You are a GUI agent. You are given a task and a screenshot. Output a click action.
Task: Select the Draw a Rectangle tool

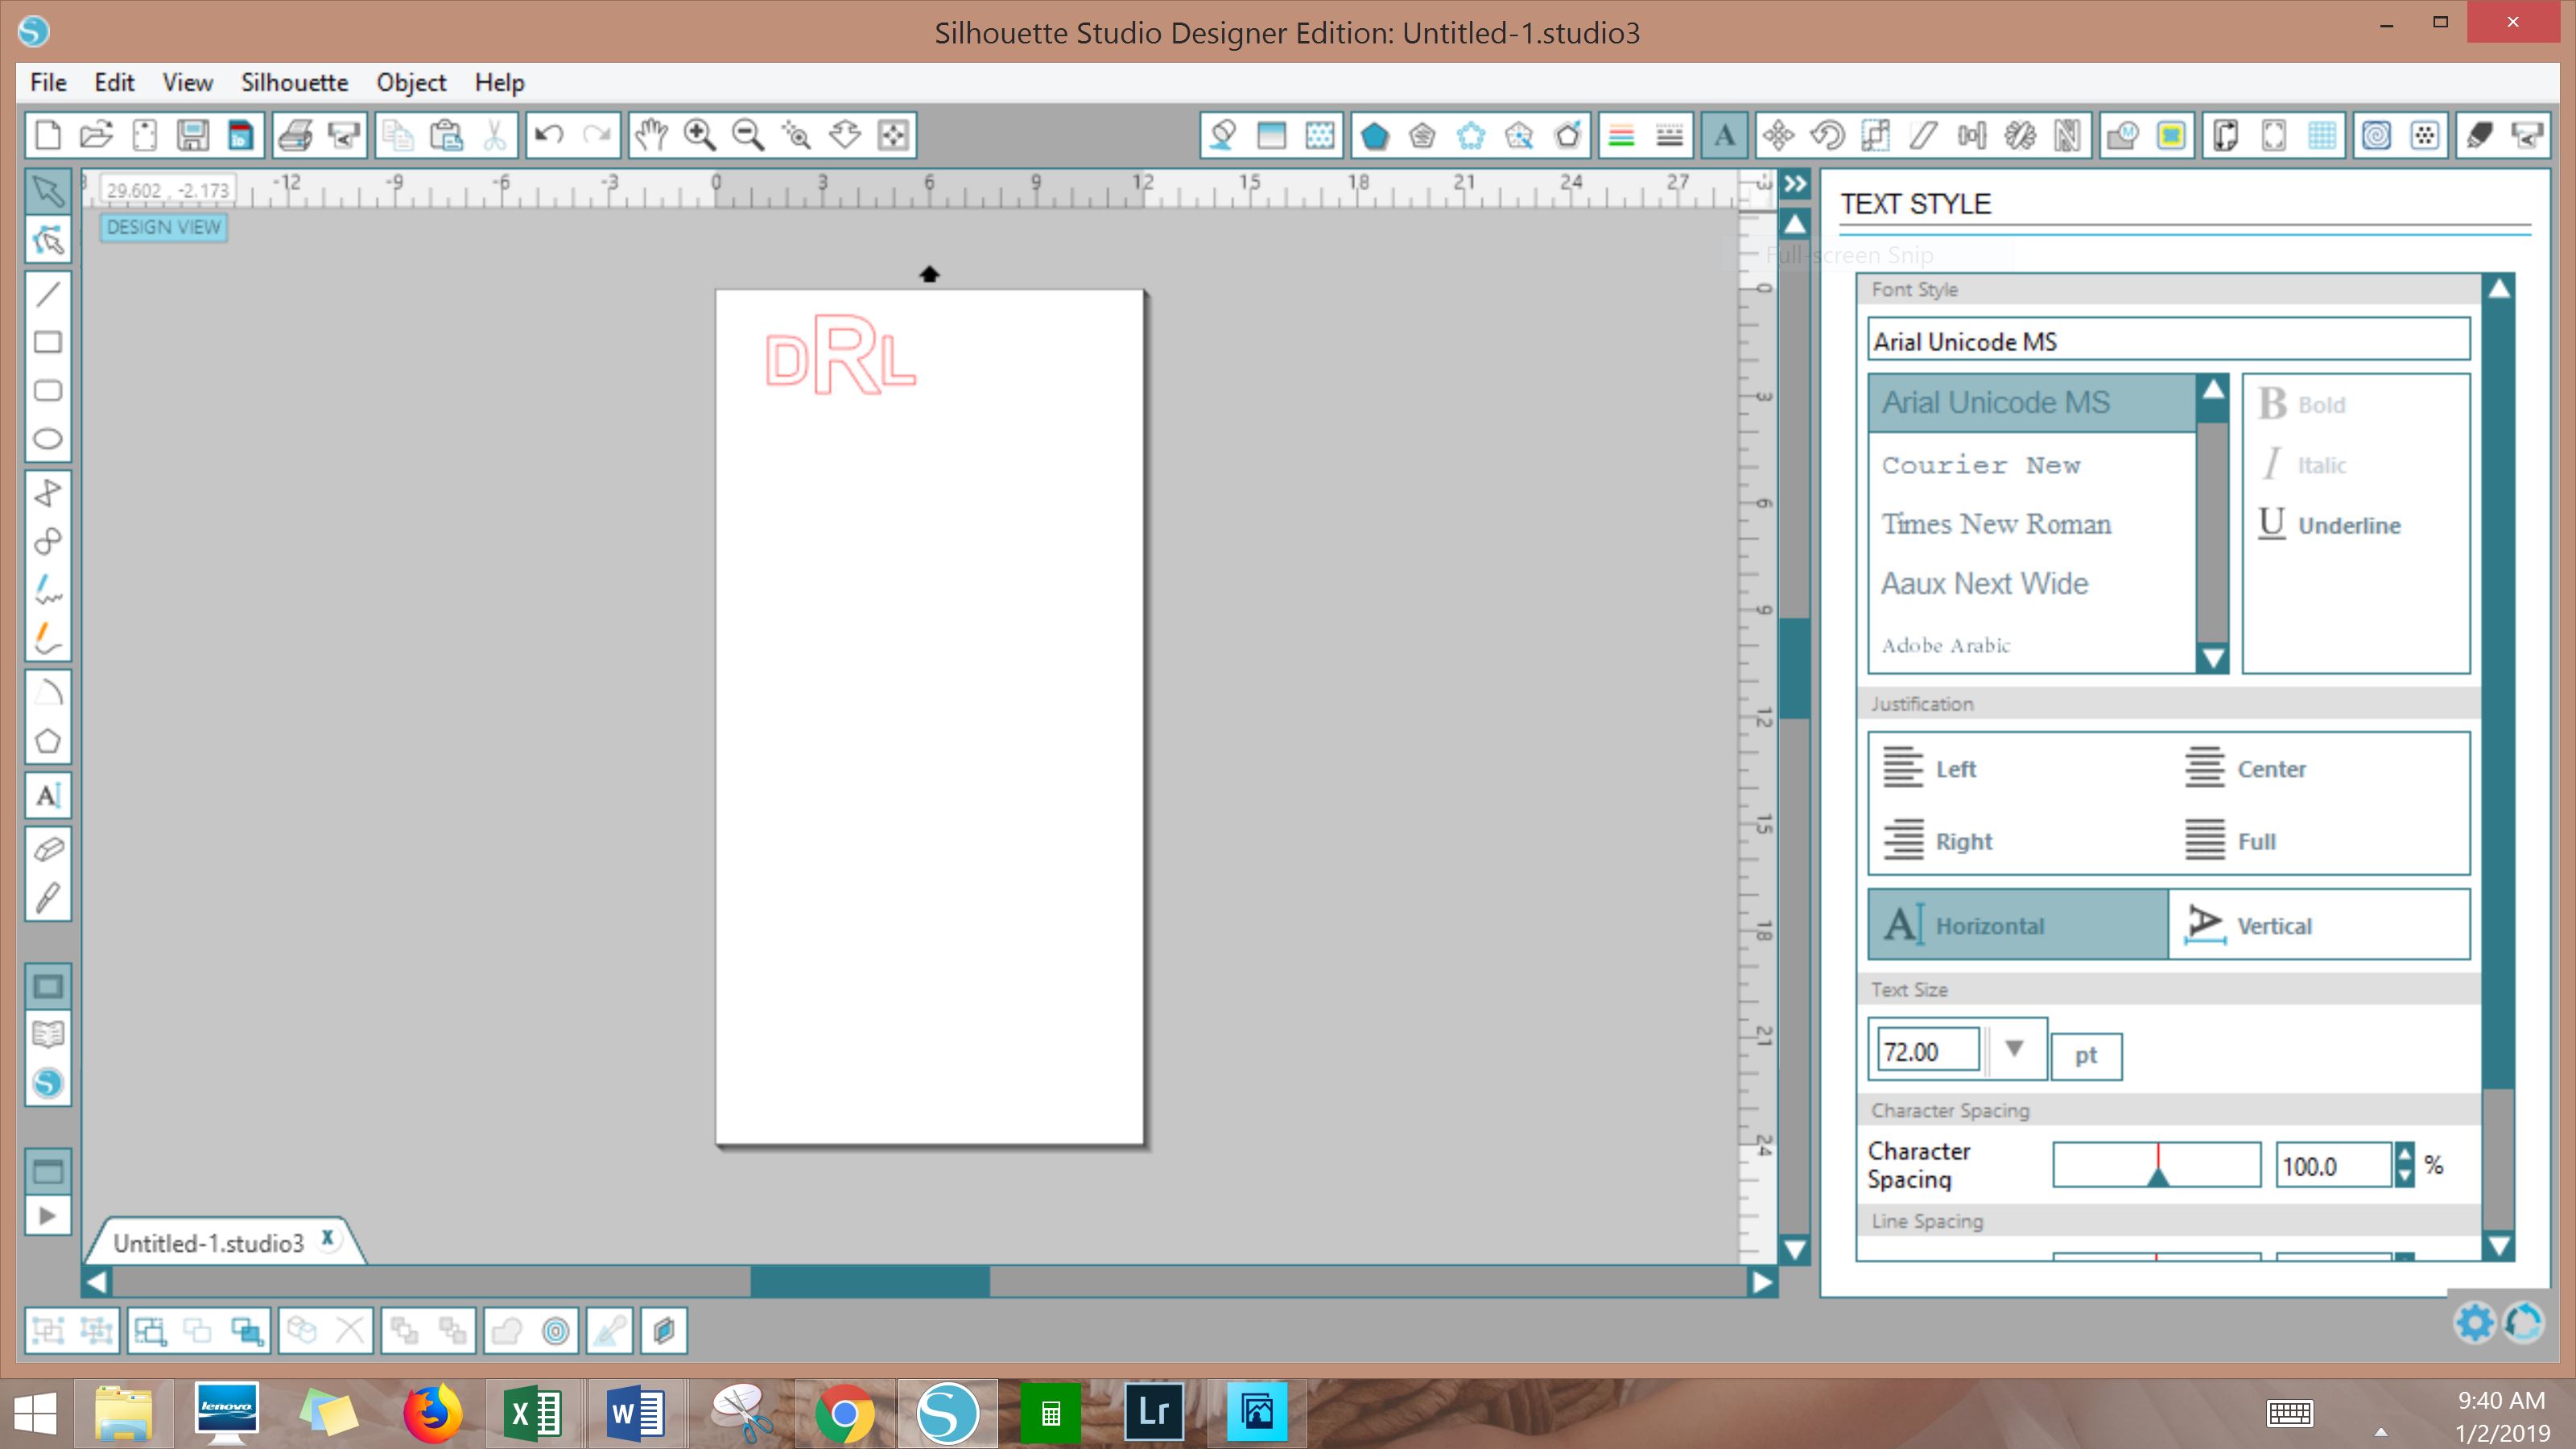(x=47, y=342)
